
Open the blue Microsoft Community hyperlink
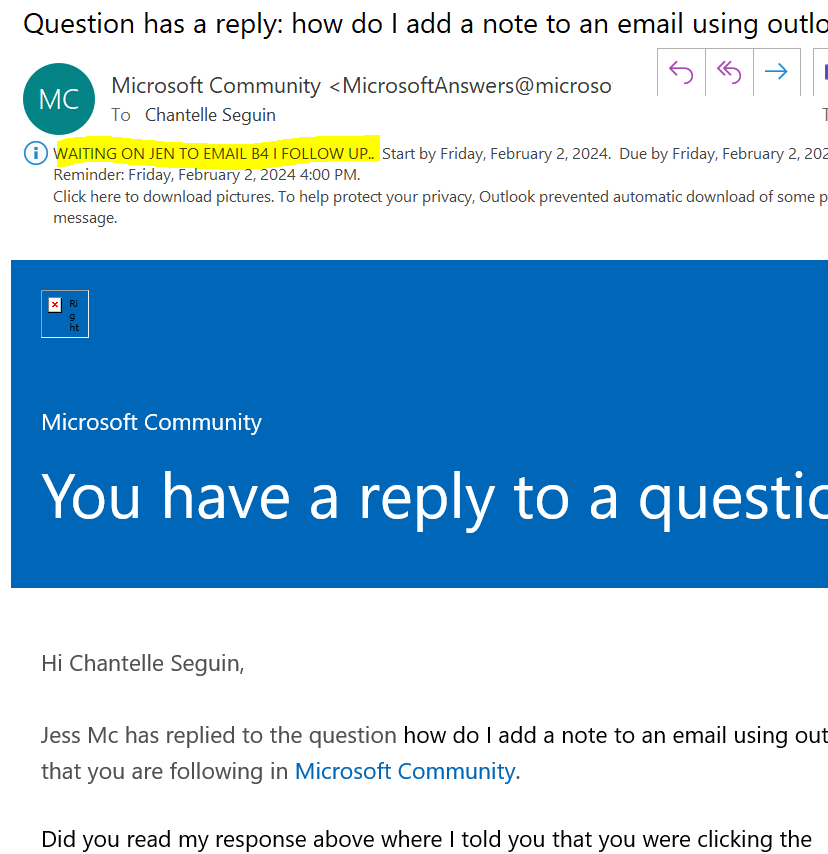click(405, 771)
